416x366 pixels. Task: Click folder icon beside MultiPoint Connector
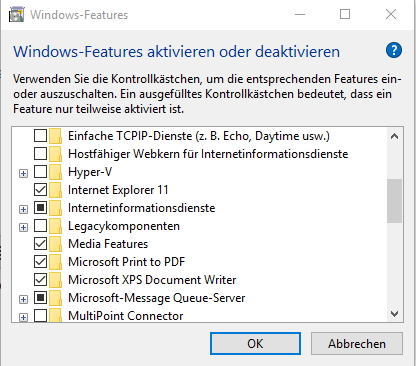[x=55, y=315]
